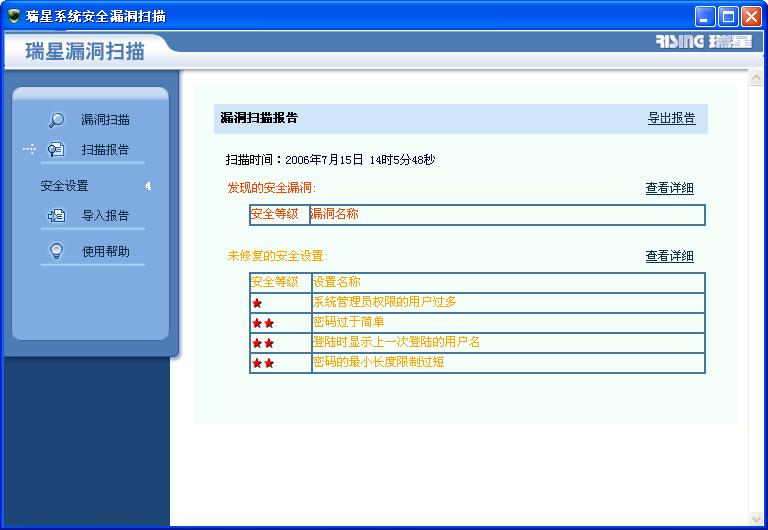
Task: Click the 漏洞扫描报告 heading
Action: point(259,118)
